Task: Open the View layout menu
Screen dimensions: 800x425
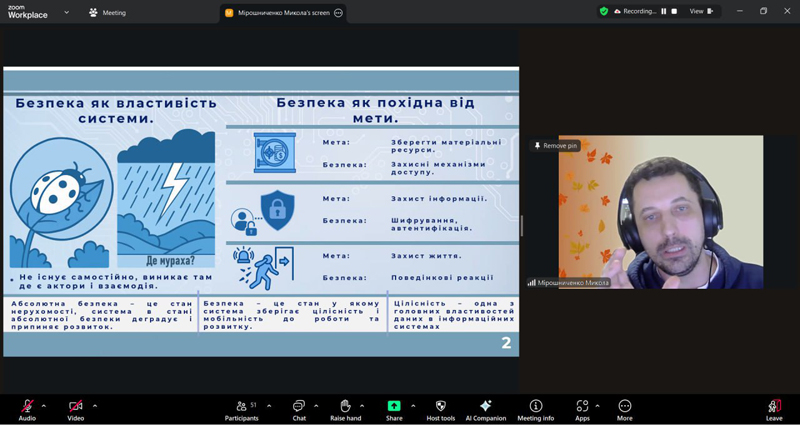Action: tap(701, 11)
